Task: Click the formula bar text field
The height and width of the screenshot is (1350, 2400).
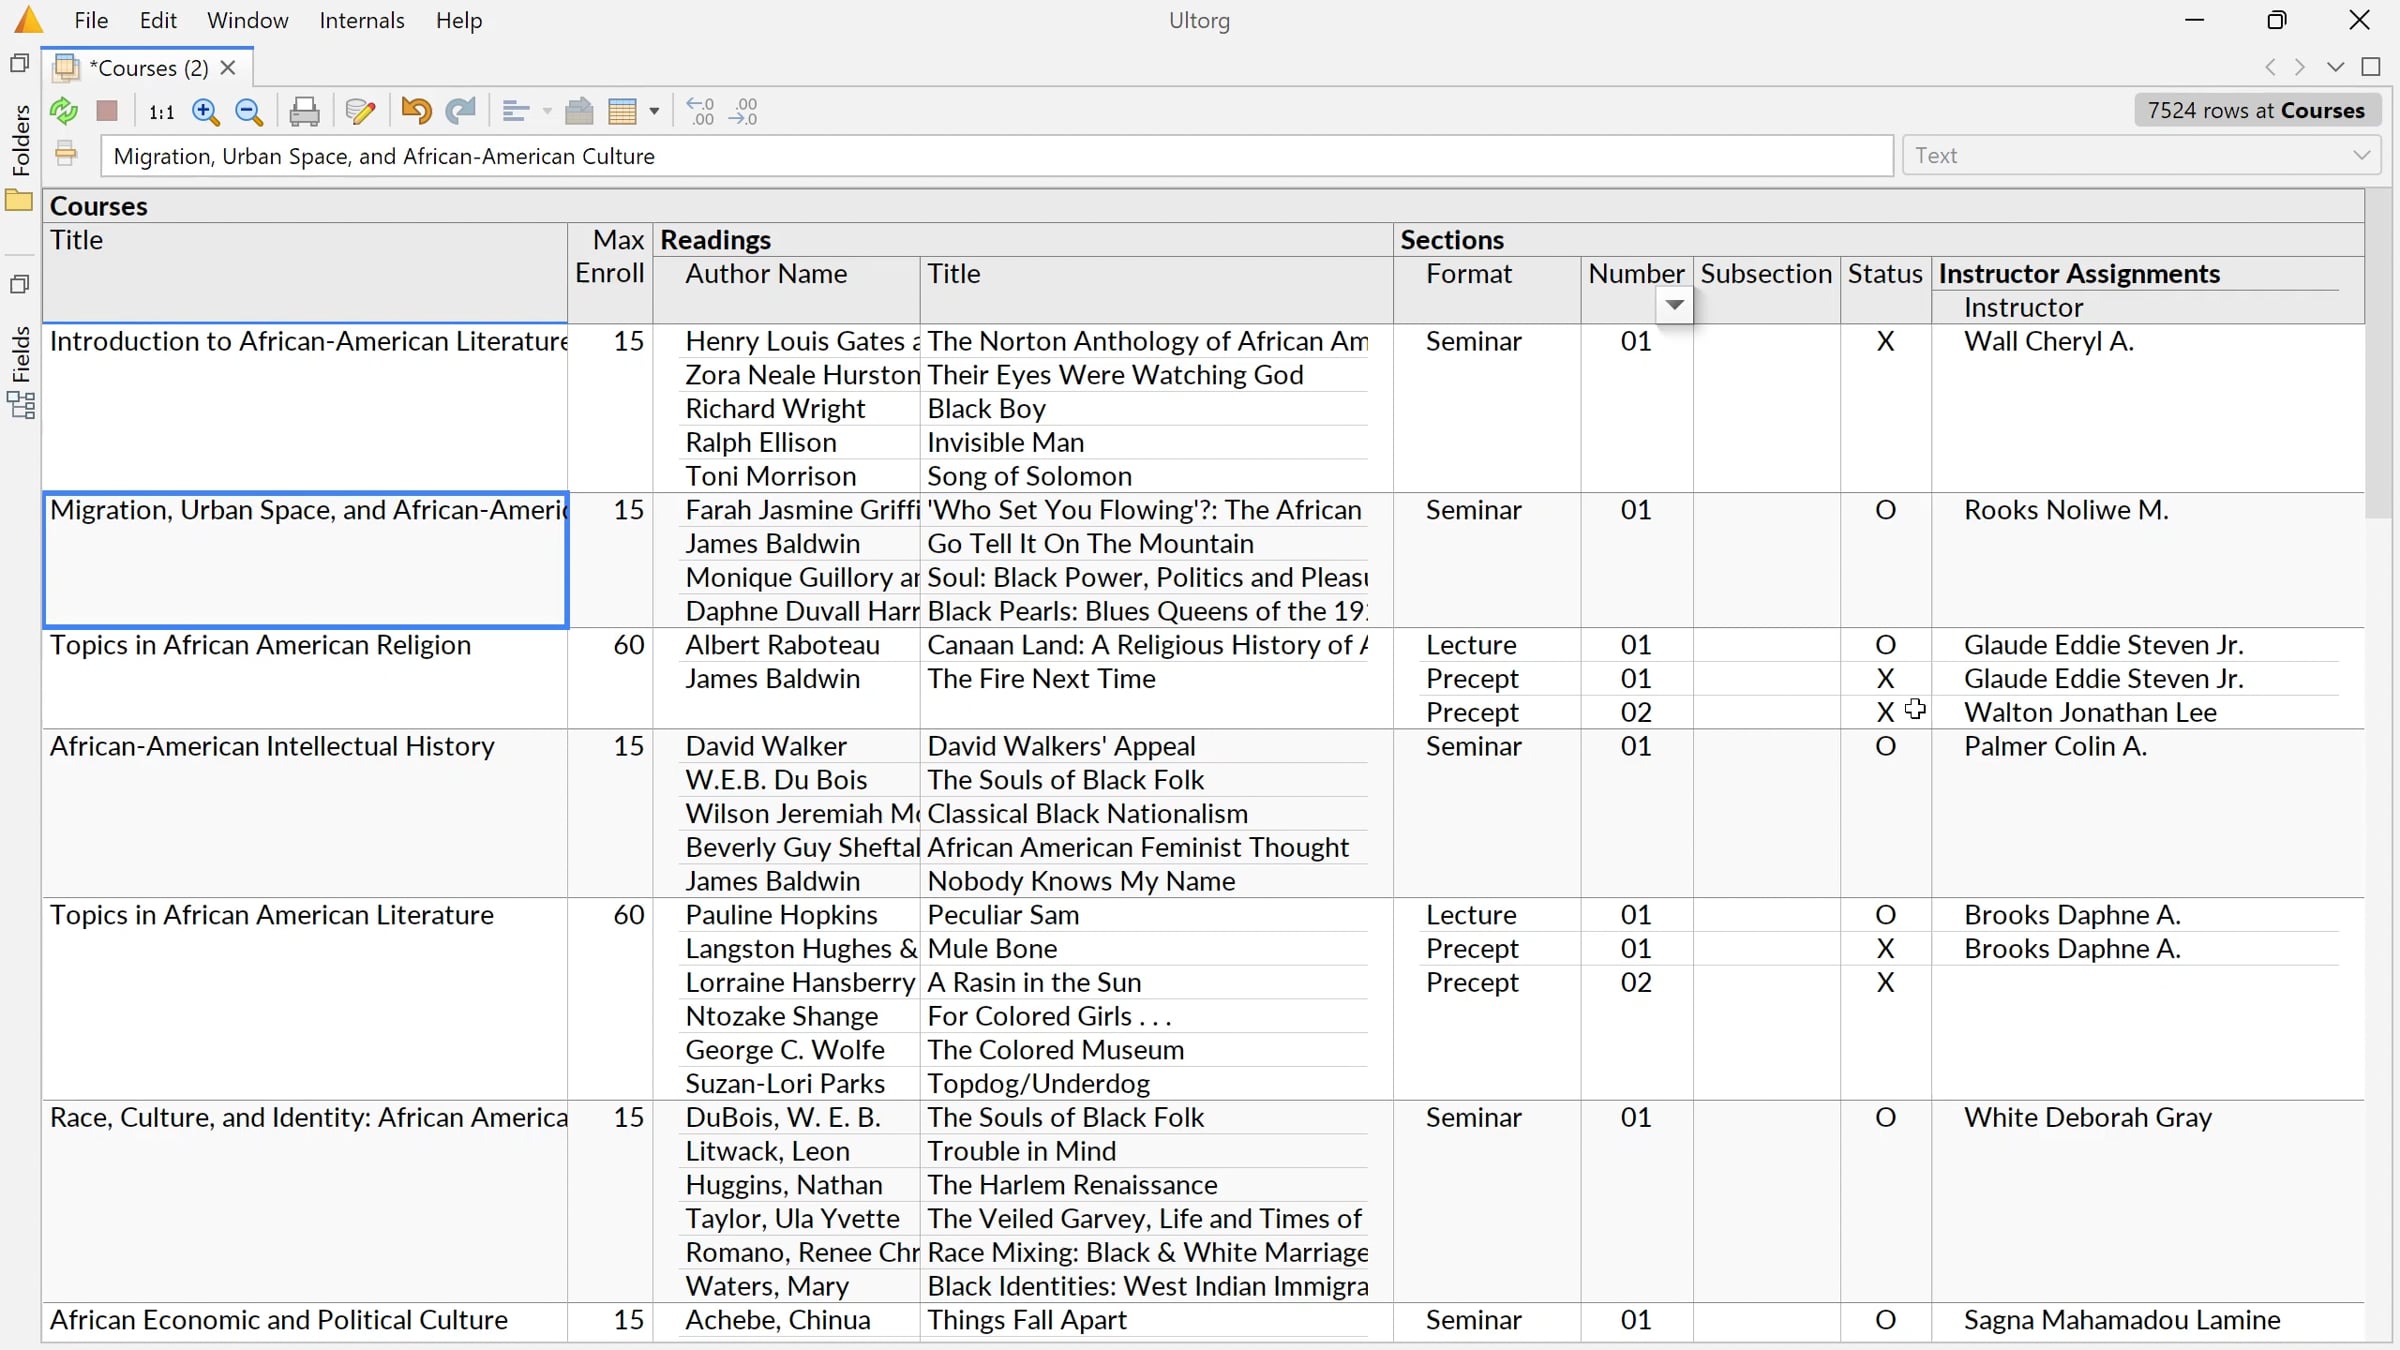Action: (x=997, y=155)
